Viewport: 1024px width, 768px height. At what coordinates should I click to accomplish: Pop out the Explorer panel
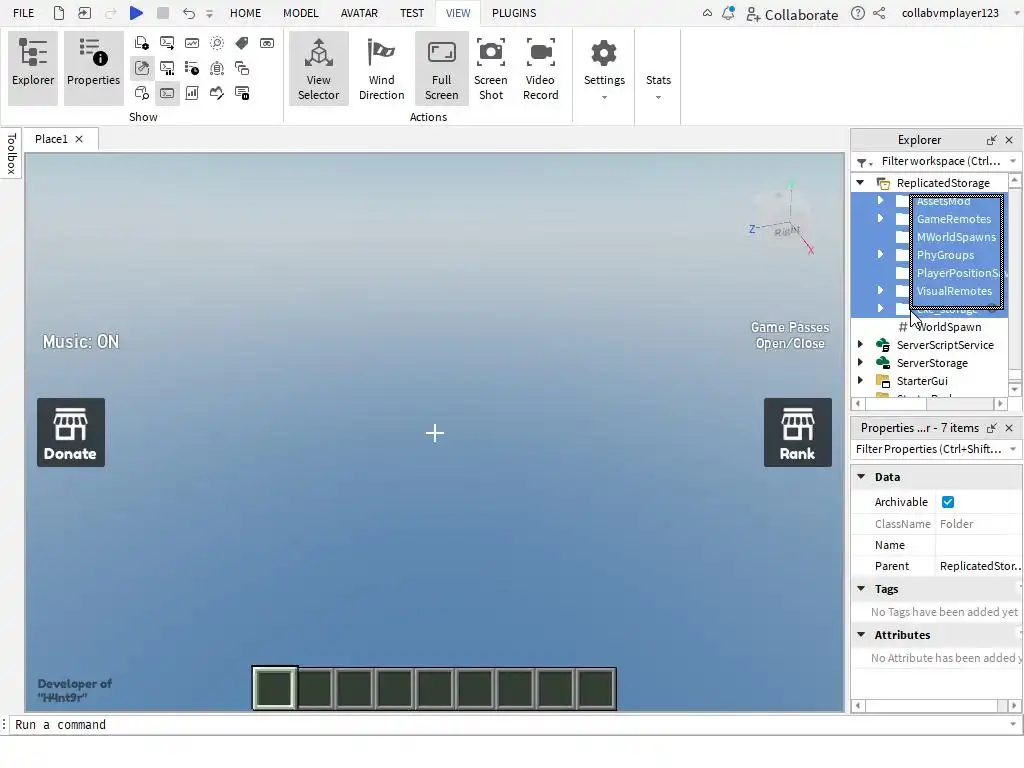coord(991,140)
